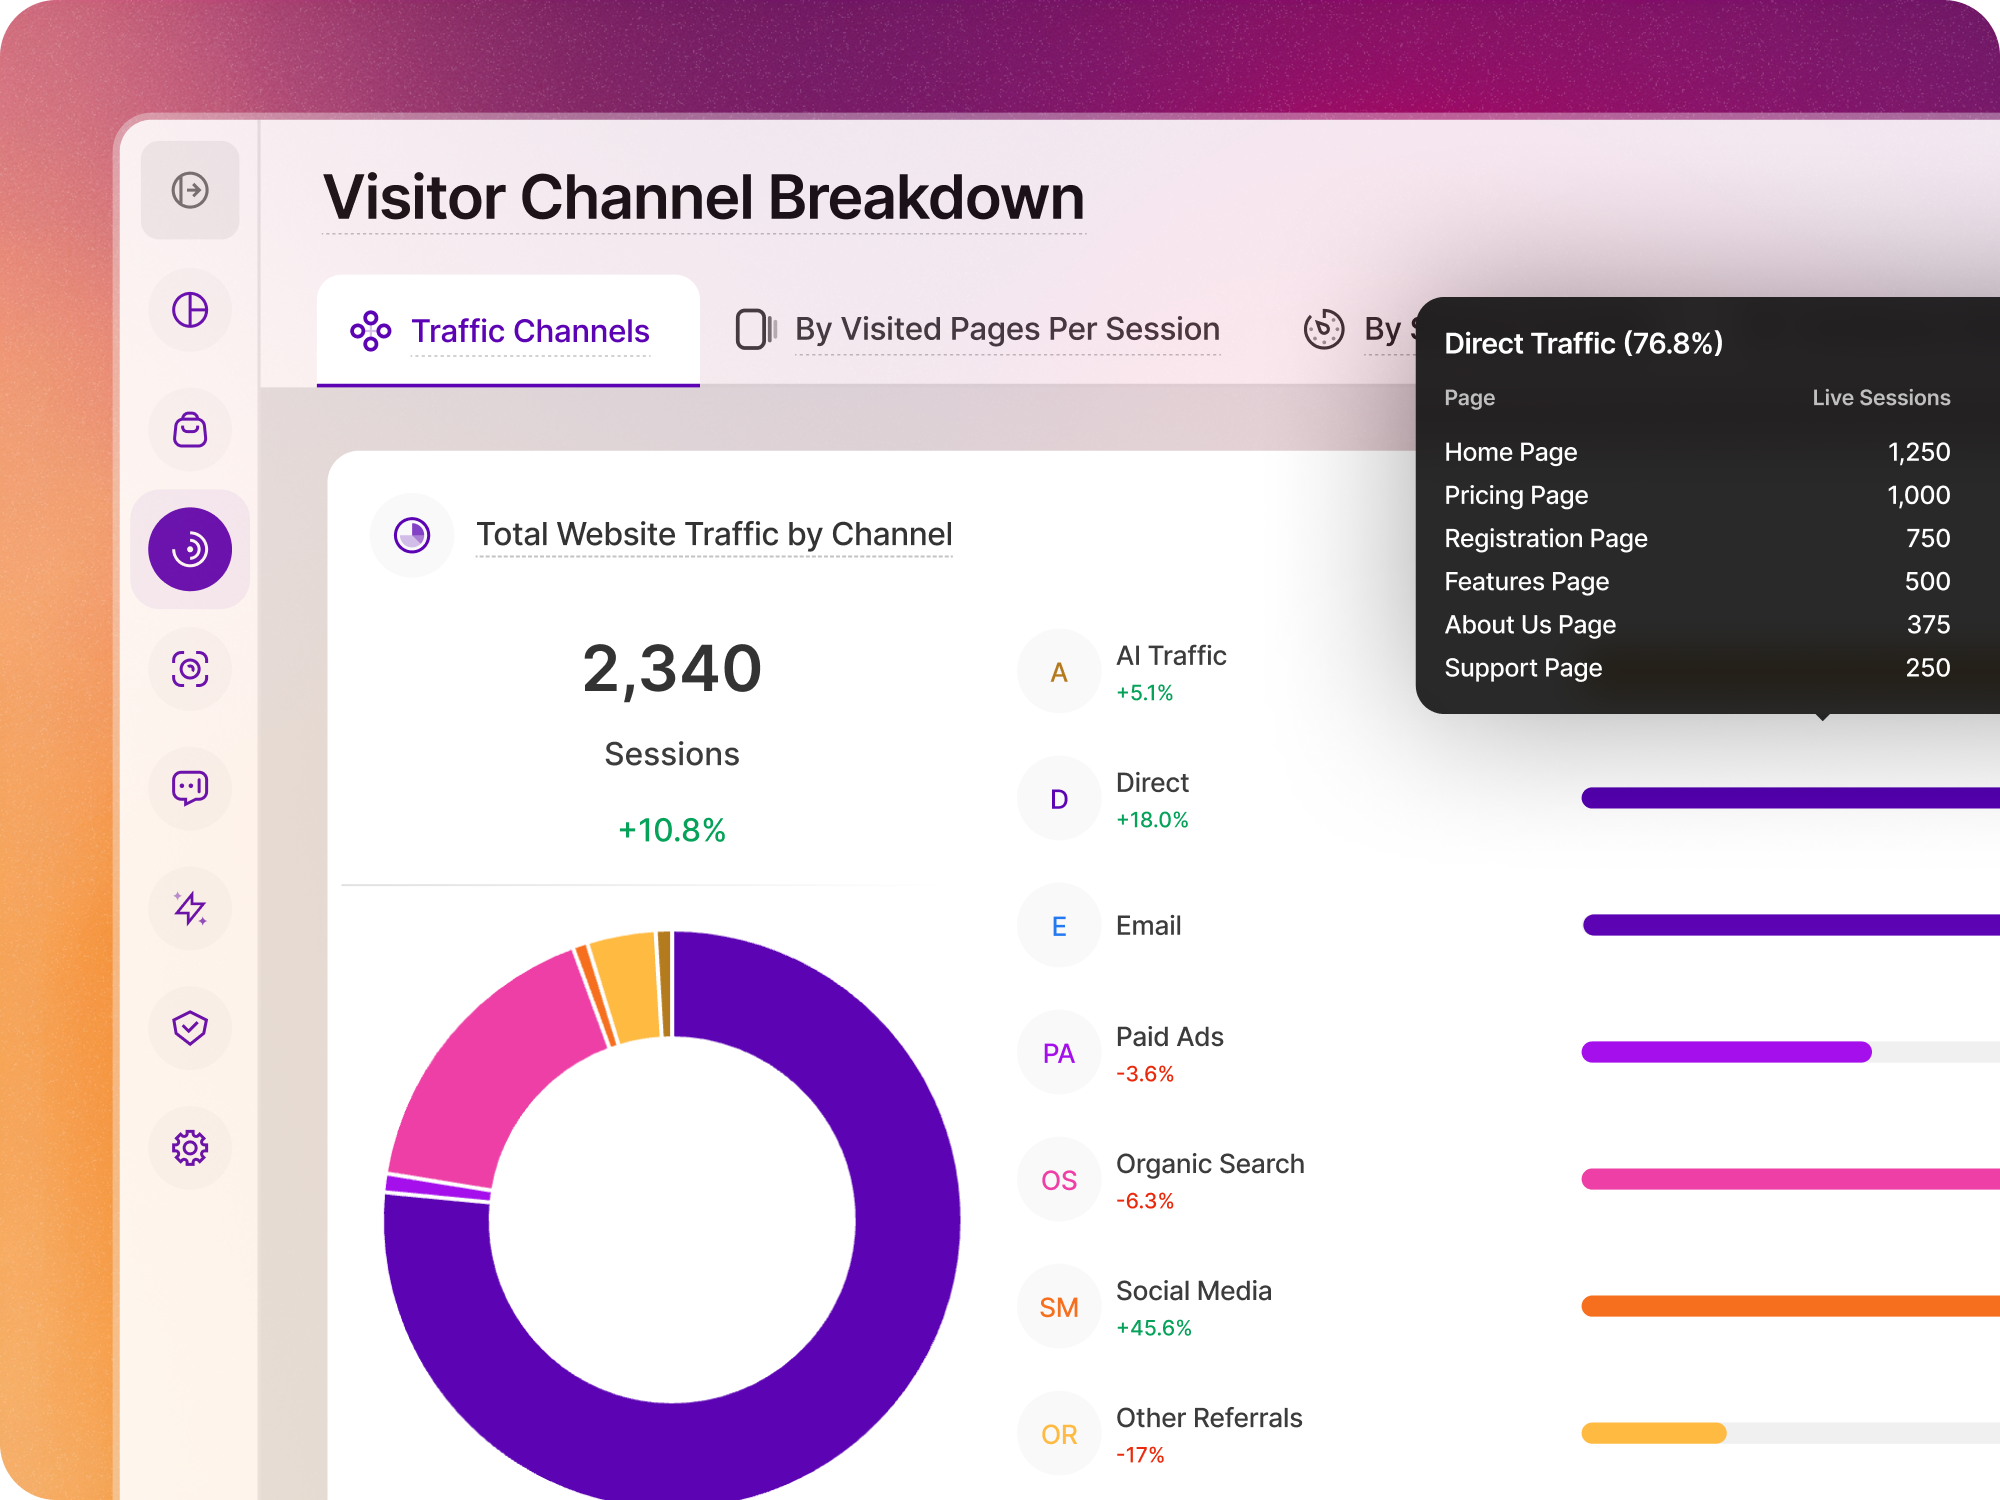This screenshot has height=1500, width=2000.
Task: Open the shopping bag sidebar icon
Action: click(190, 430)
